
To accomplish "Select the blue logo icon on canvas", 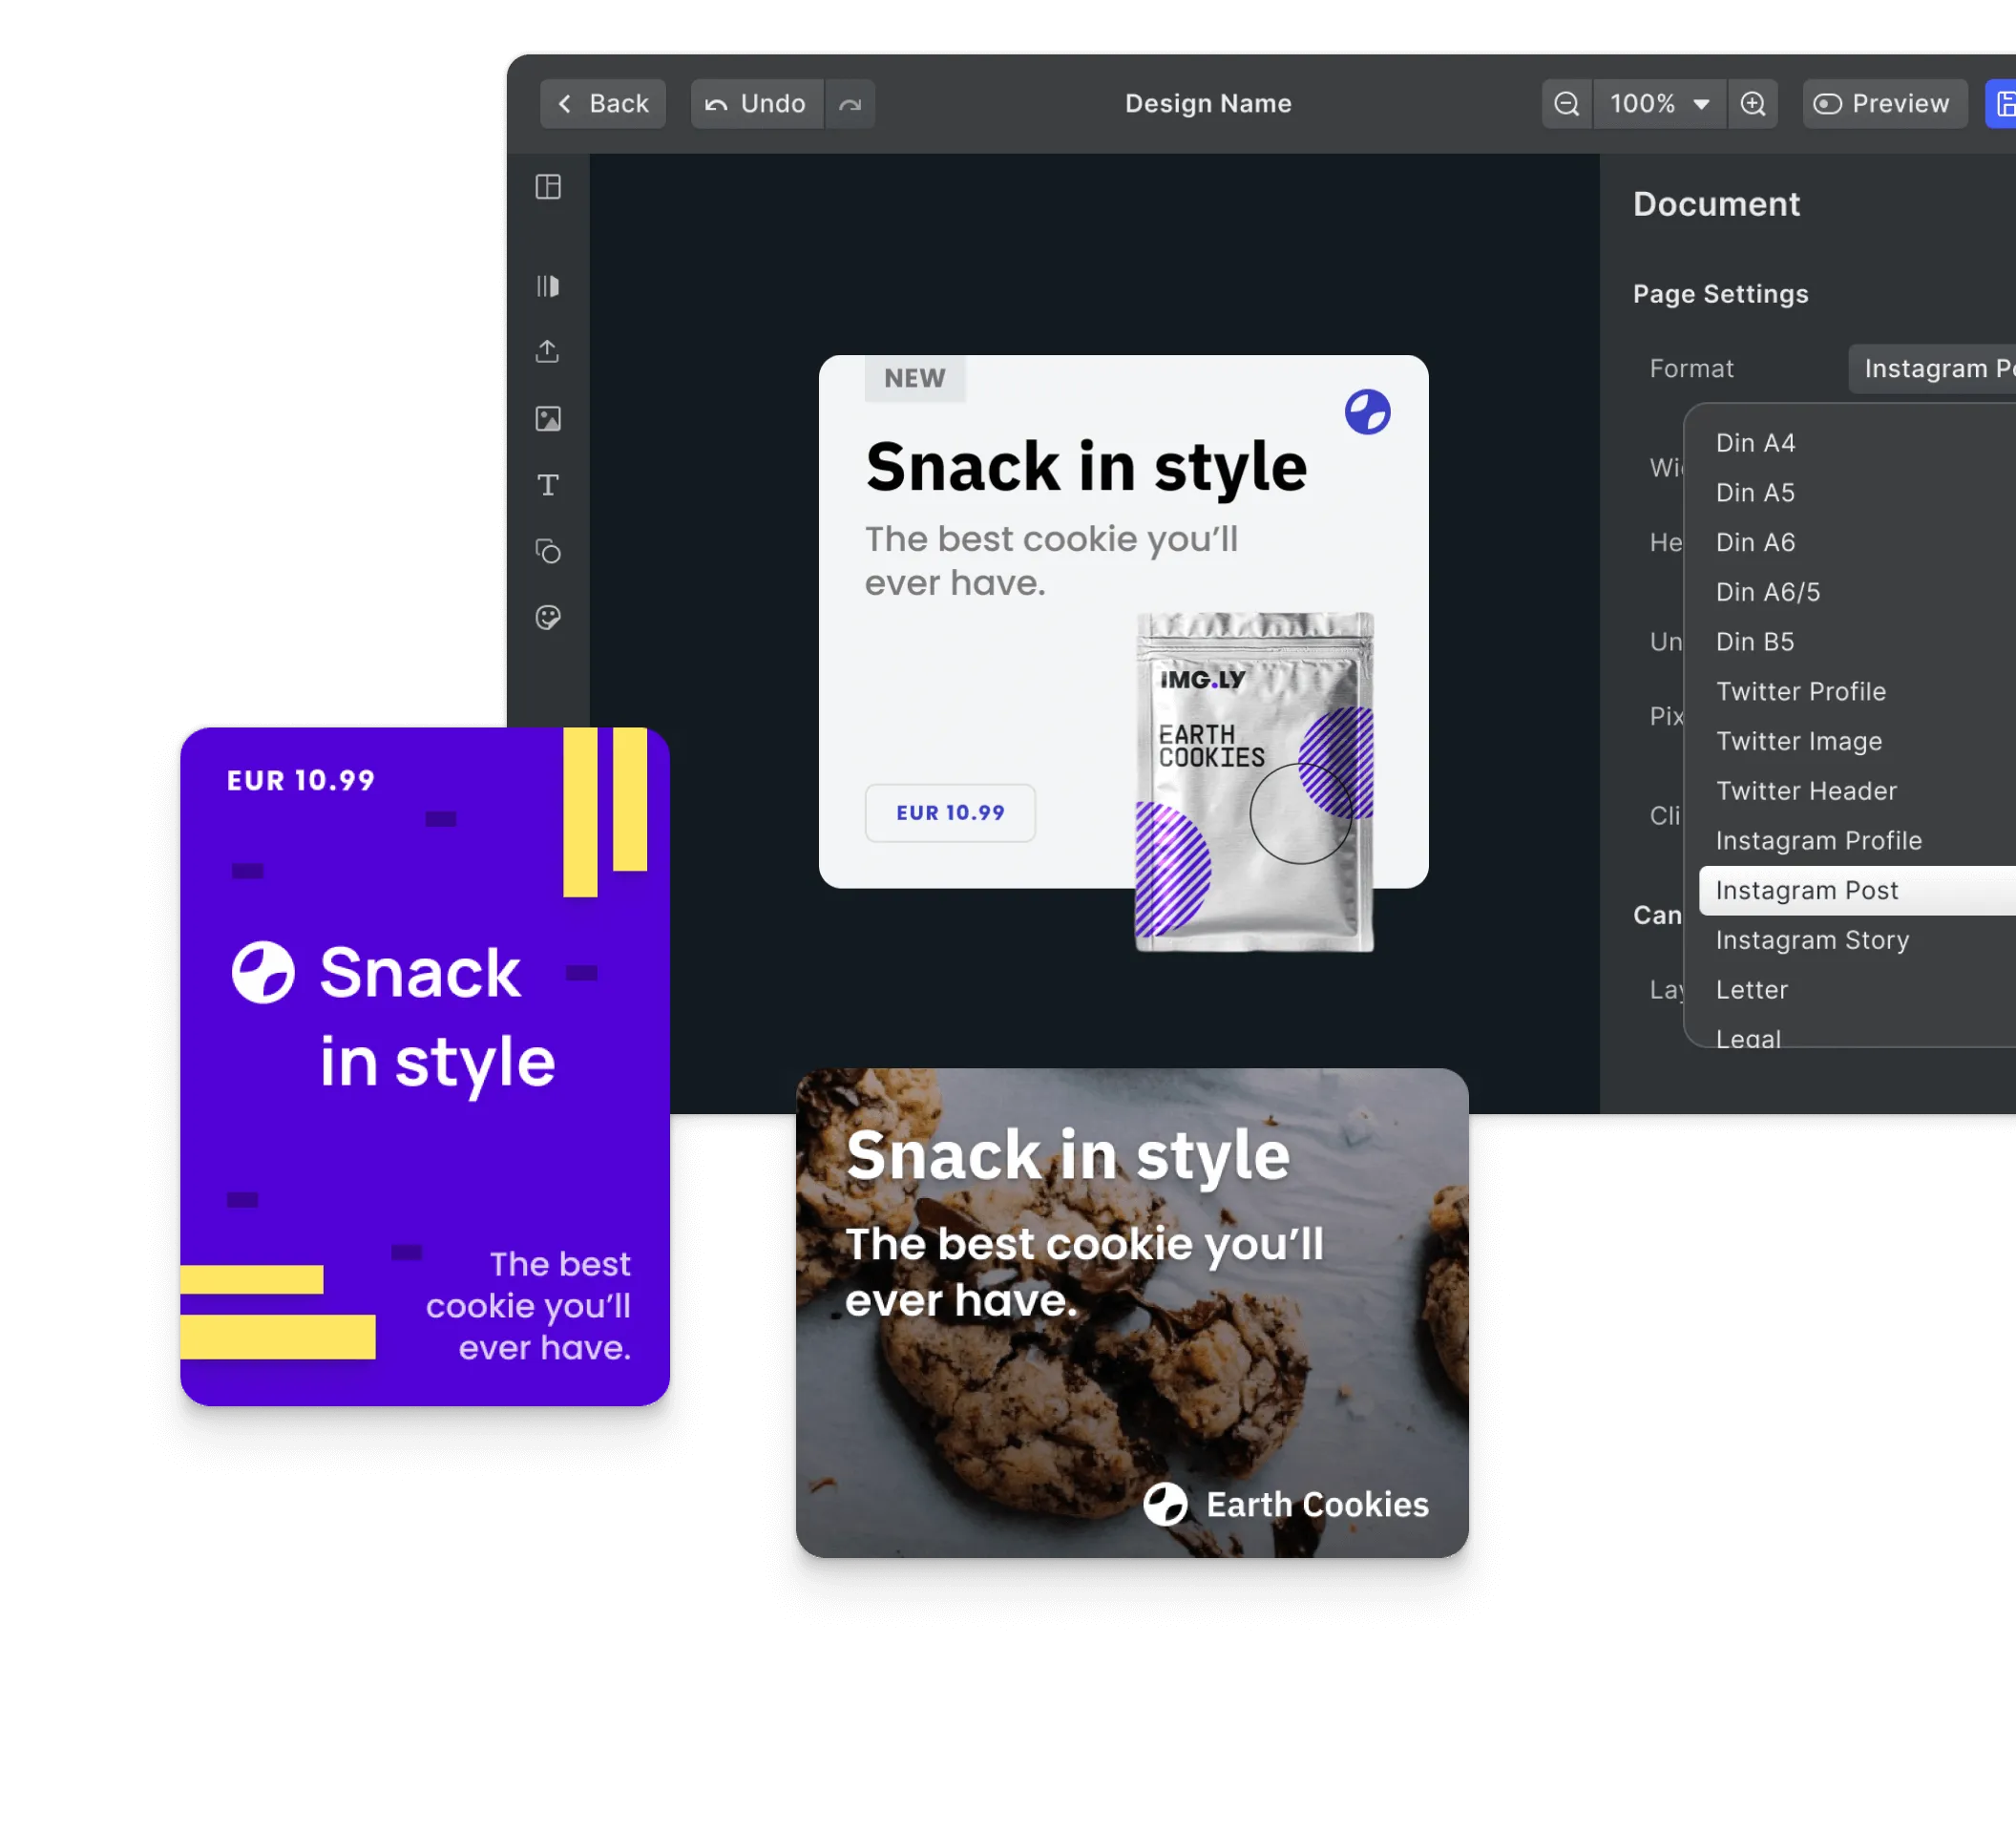I will 1367,412.
